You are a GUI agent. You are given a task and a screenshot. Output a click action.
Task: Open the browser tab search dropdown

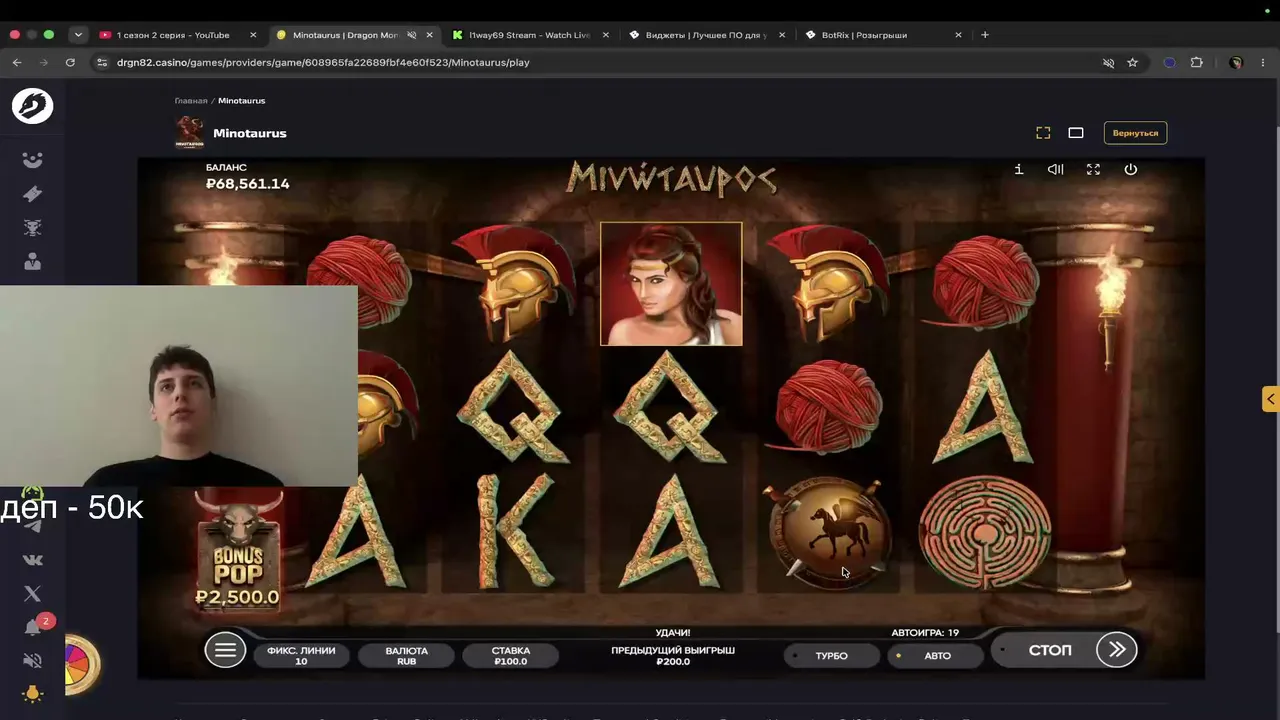tap(78, 35)
